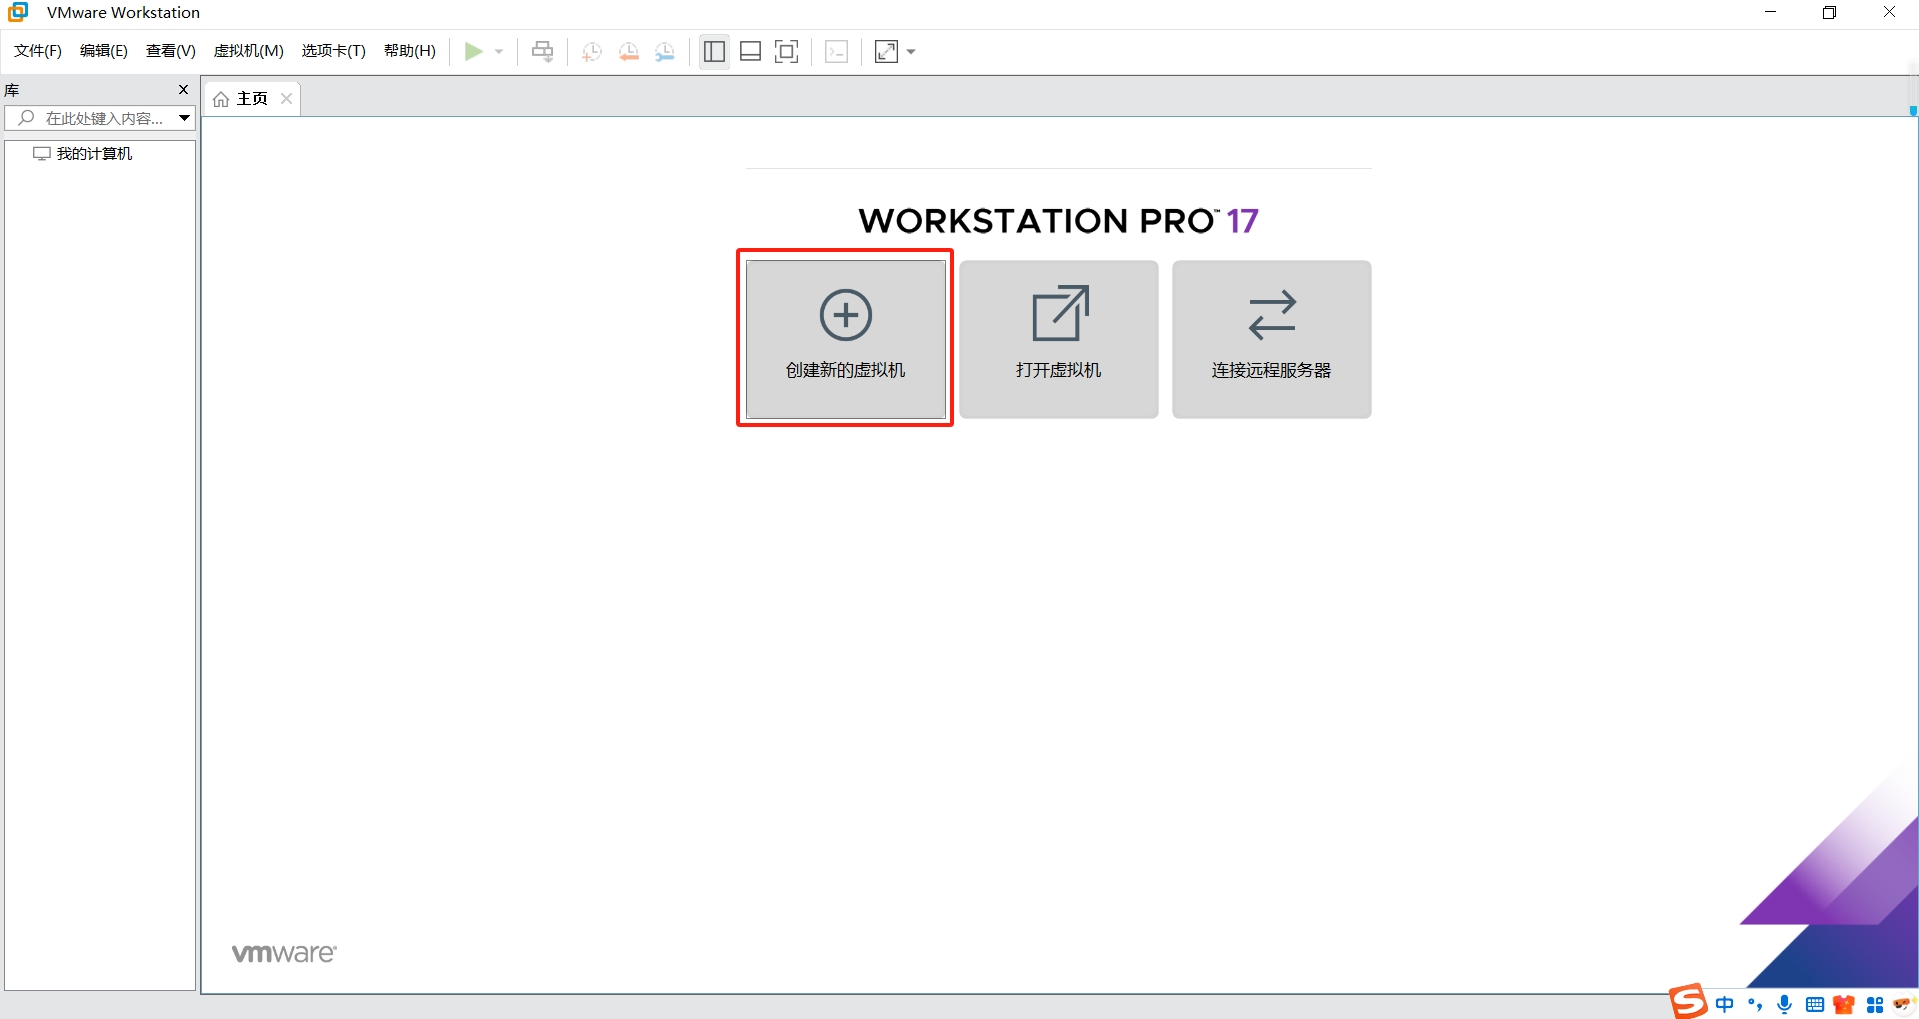Open the stretch display dropdown arrow

911,52
